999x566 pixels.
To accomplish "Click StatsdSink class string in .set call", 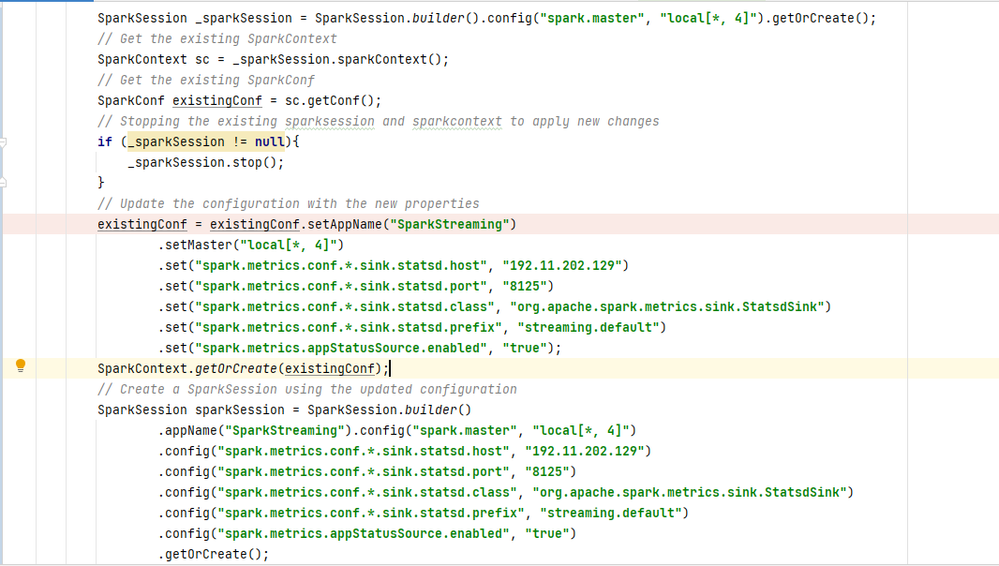I will point(670,306).
